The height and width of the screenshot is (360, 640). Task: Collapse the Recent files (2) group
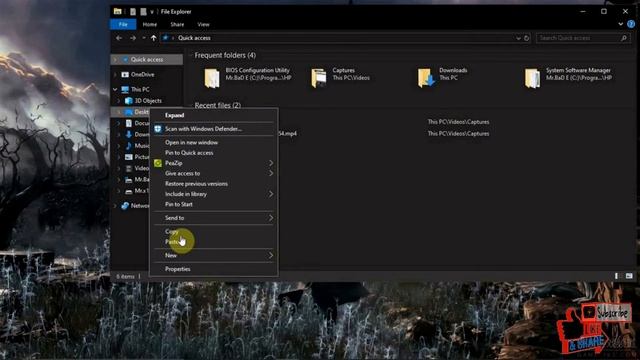(x=218, y=105)
